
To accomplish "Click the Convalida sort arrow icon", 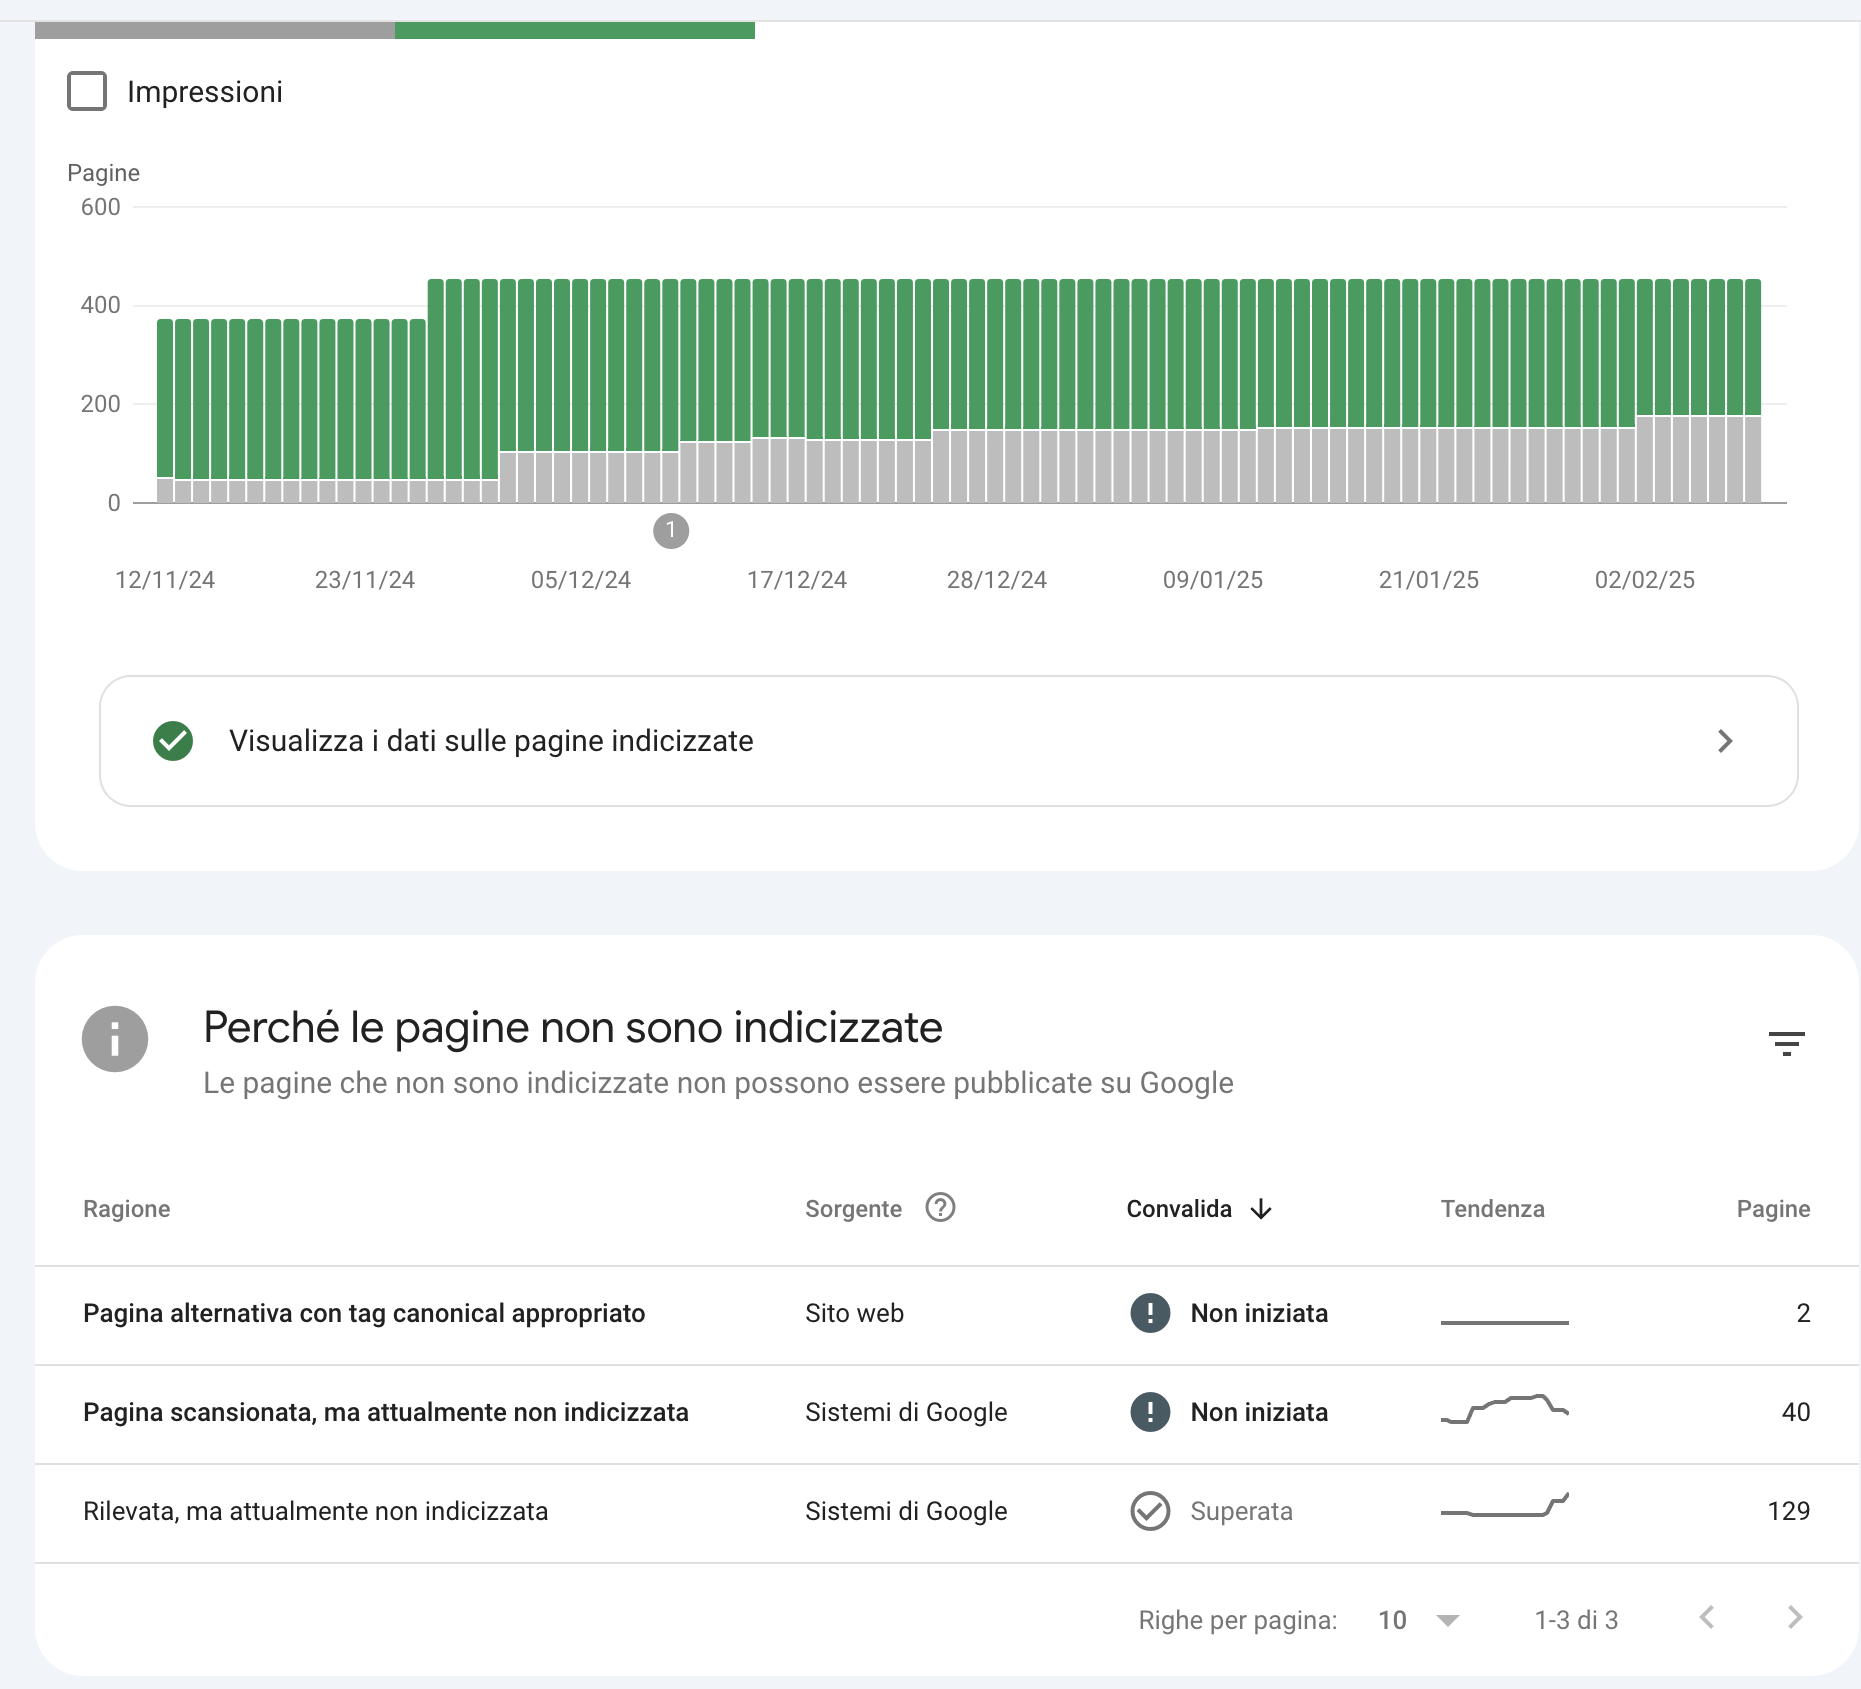I will [1261, 1209].
